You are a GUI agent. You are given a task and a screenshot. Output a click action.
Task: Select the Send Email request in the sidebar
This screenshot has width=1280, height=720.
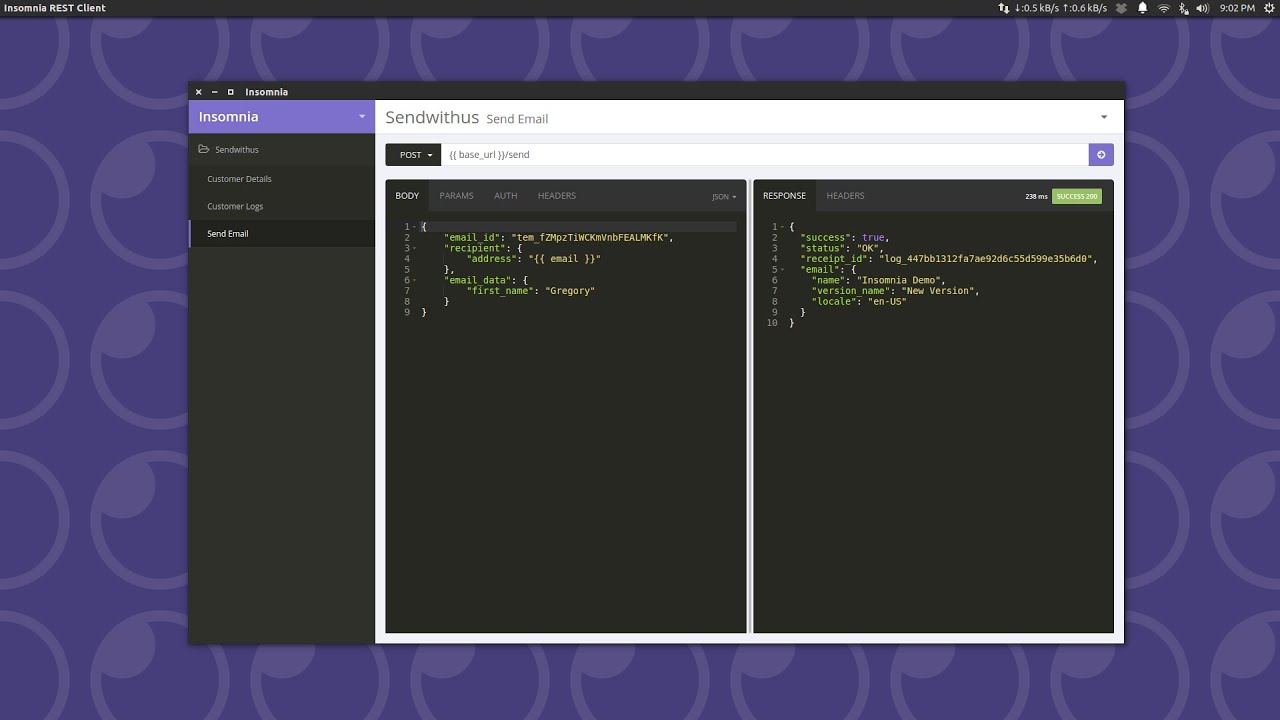[x=281, y=233]
